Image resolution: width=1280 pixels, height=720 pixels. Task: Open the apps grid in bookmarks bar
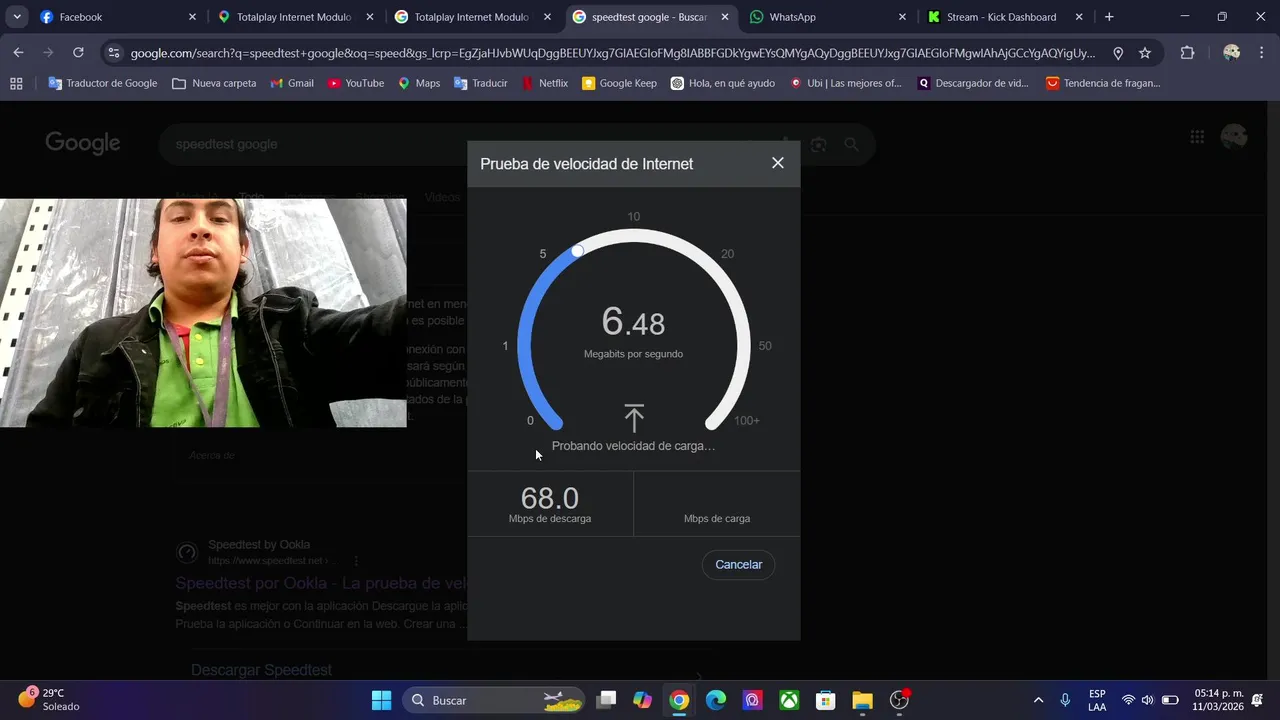click(16, 83)
